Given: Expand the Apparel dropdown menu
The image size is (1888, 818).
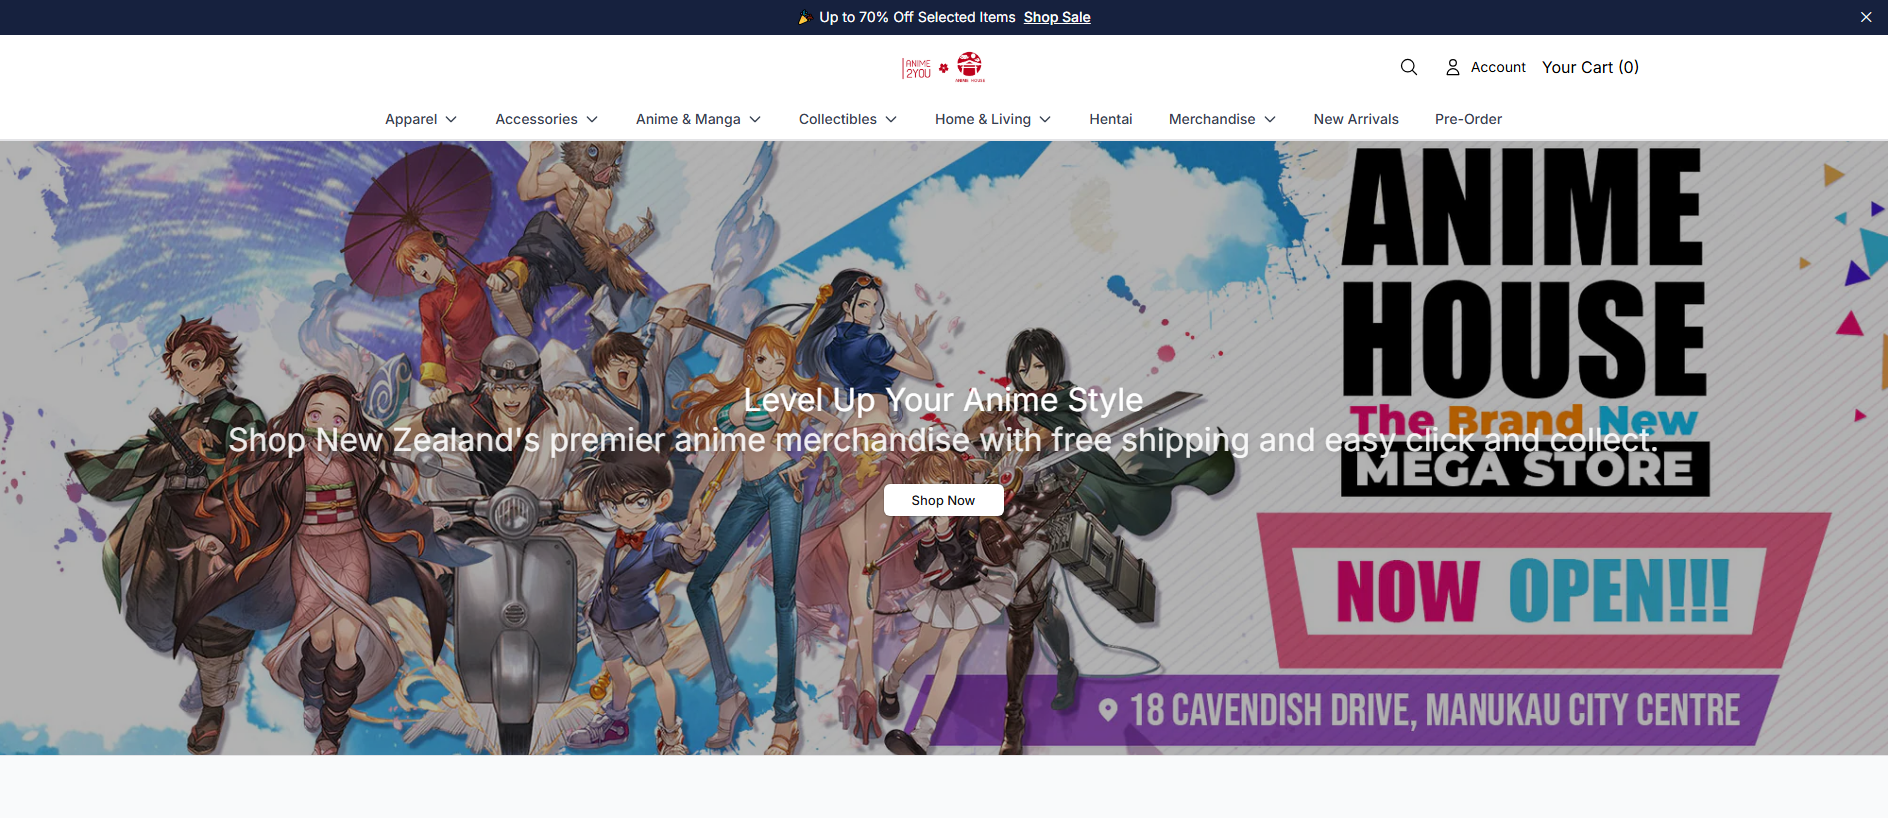Looking at the screenshot, I should [x=421, y=119].
